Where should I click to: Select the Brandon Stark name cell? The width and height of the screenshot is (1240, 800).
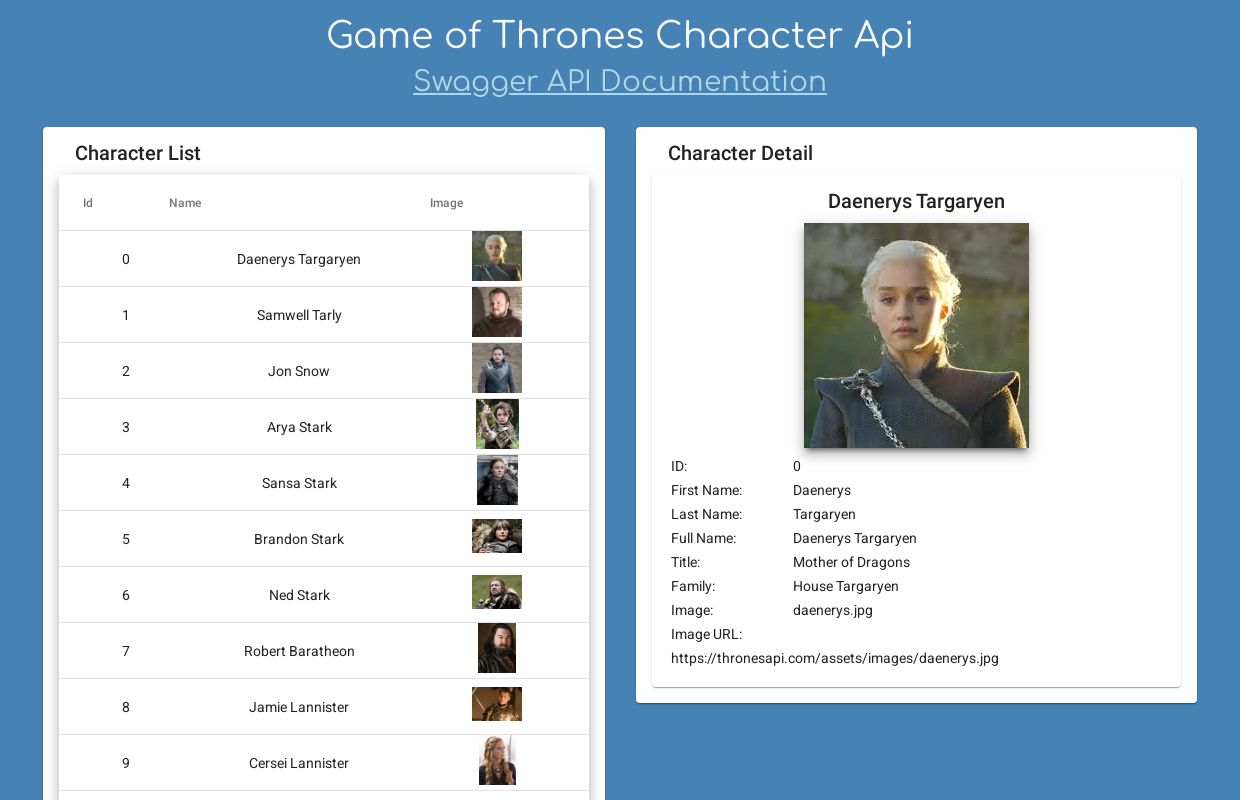point(299,539)
